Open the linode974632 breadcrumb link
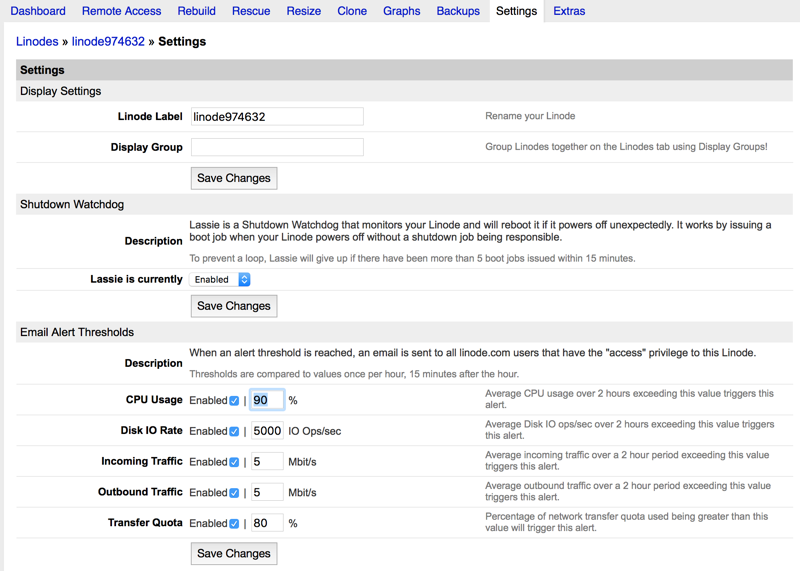This screenshot has width=800, height=571. click(108, 42)
